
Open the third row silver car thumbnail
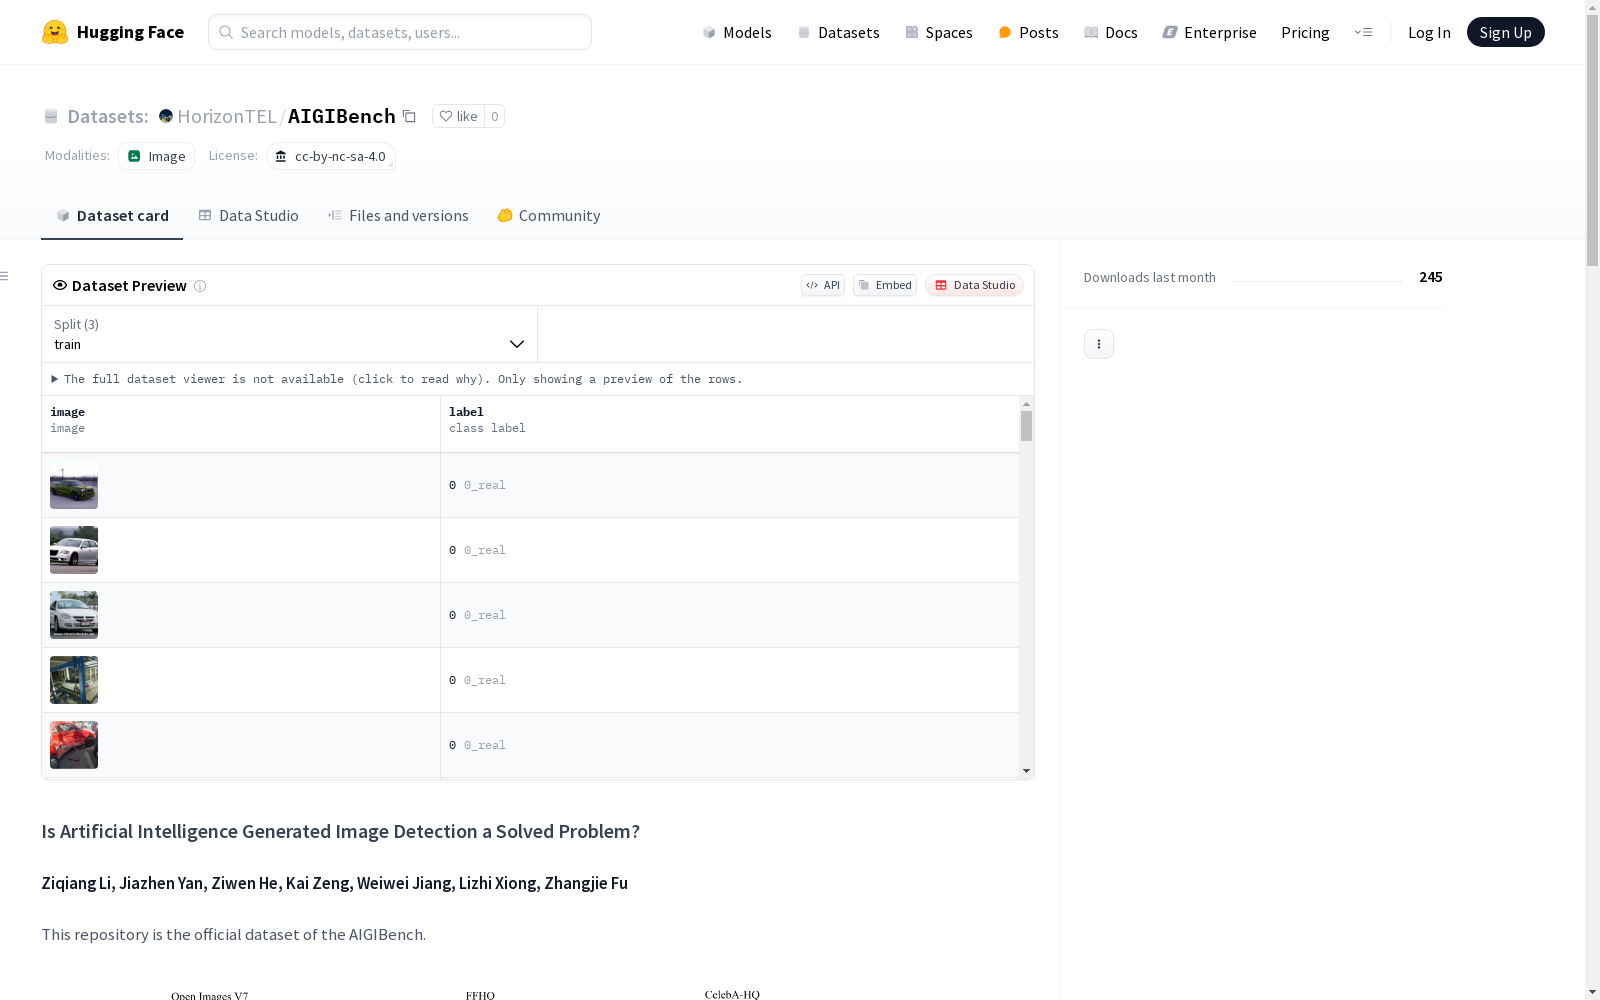(74, 615)
